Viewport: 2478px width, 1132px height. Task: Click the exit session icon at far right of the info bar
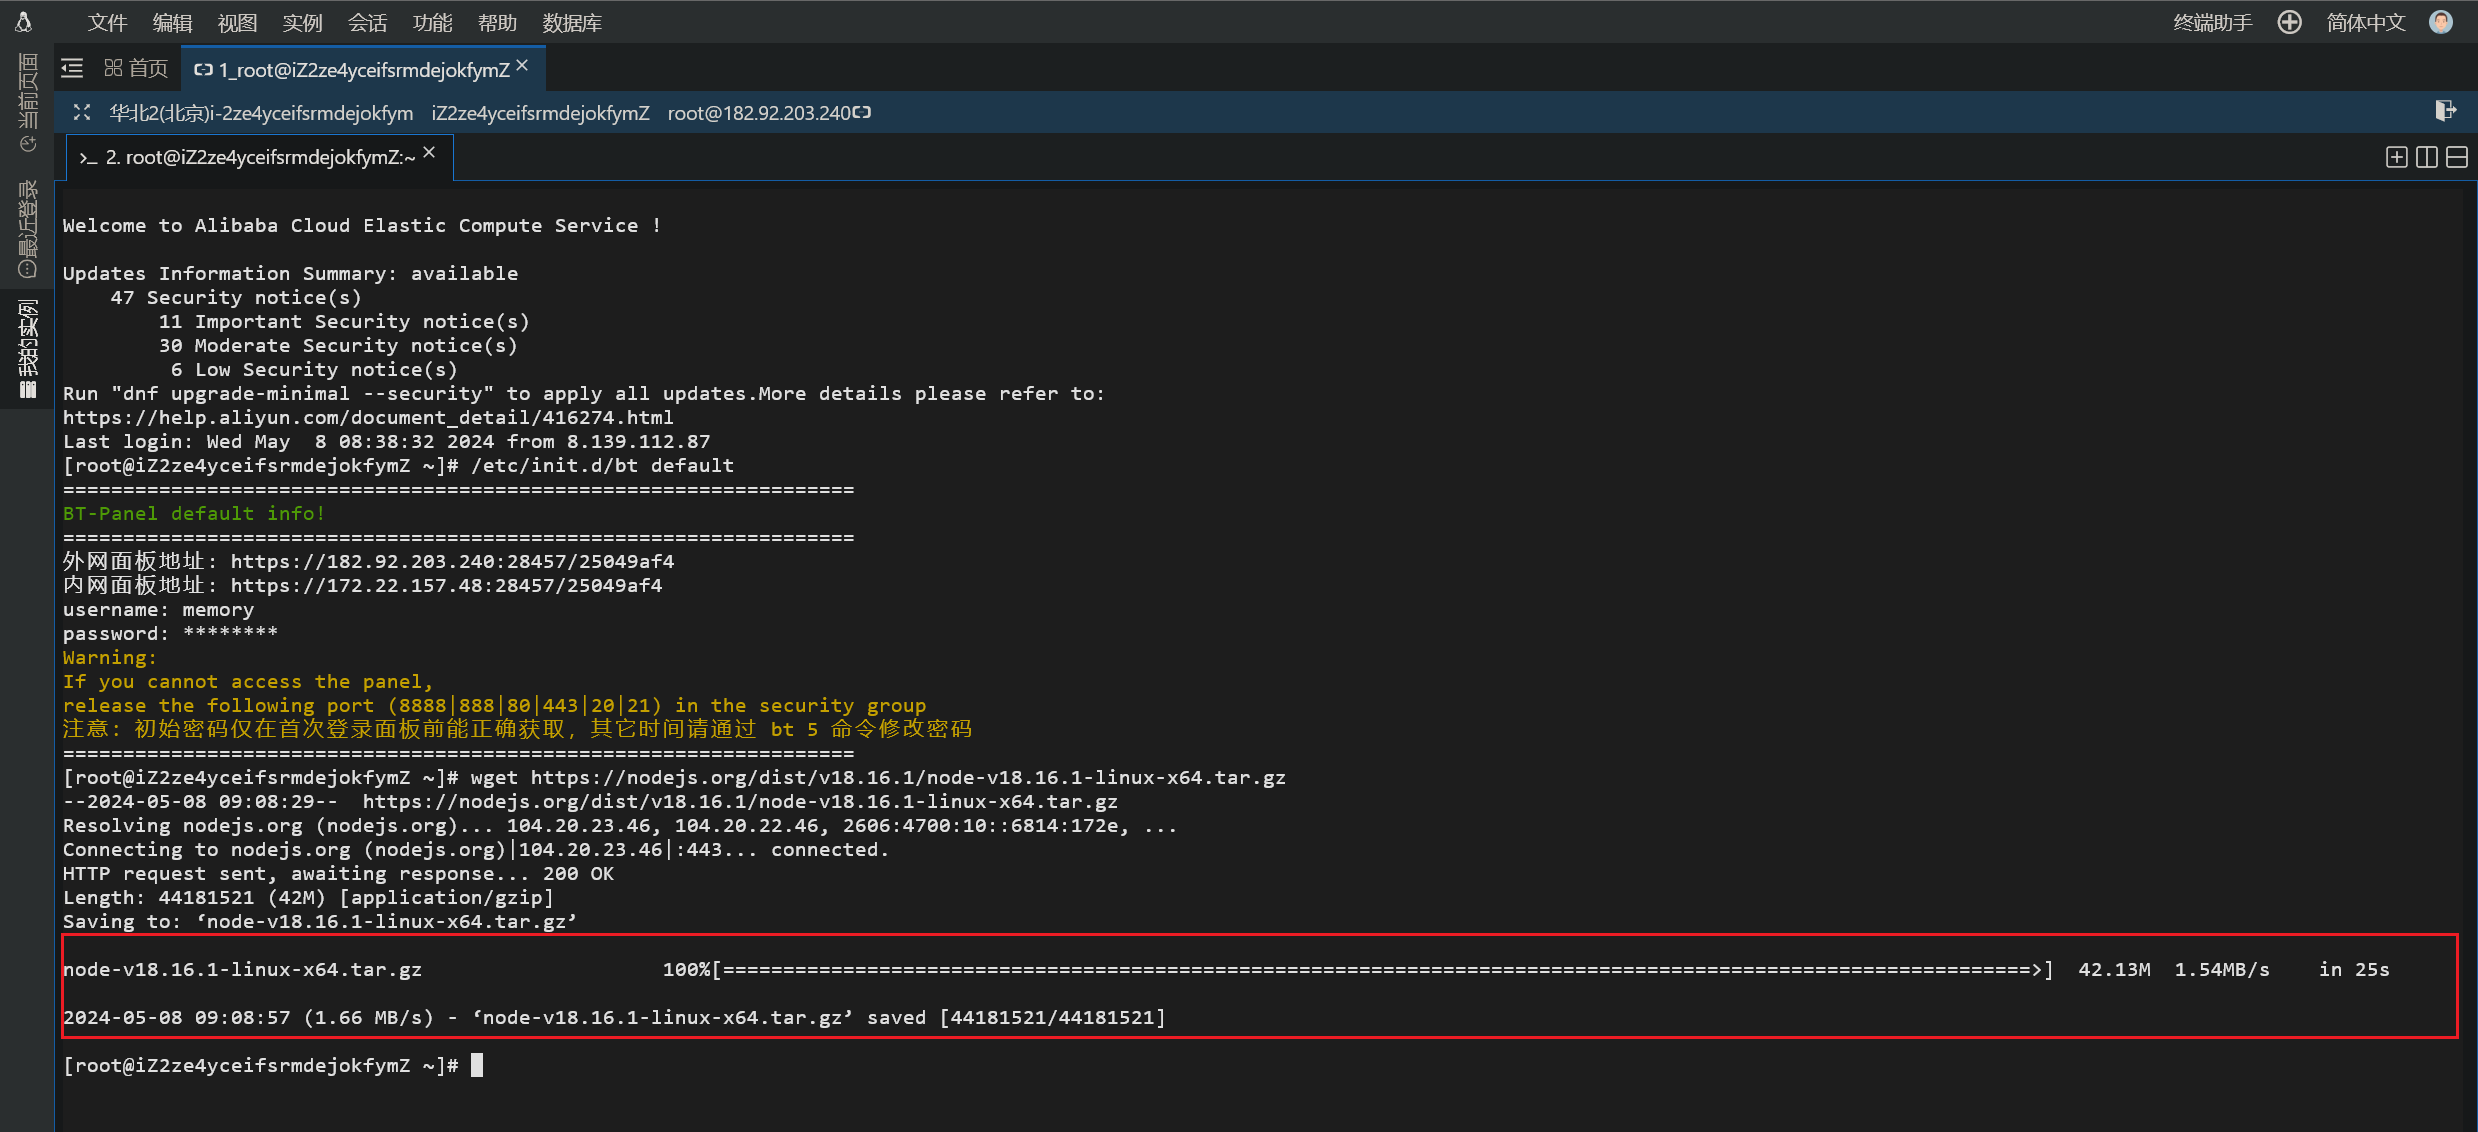coord(2445,111)
